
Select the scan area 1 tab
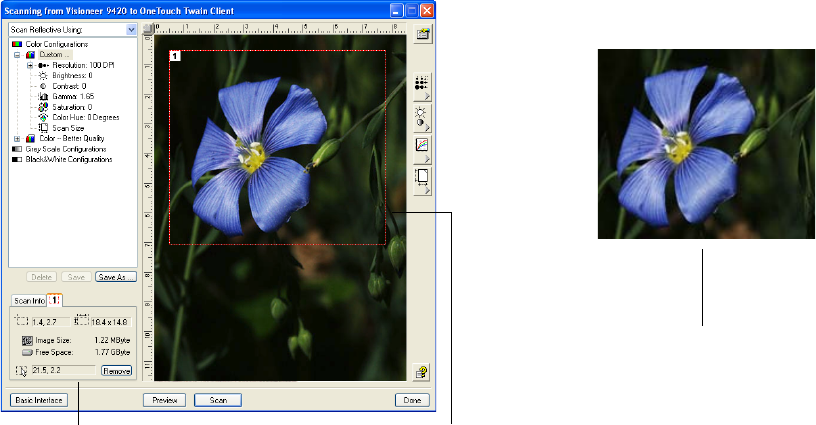pos(55,299)
